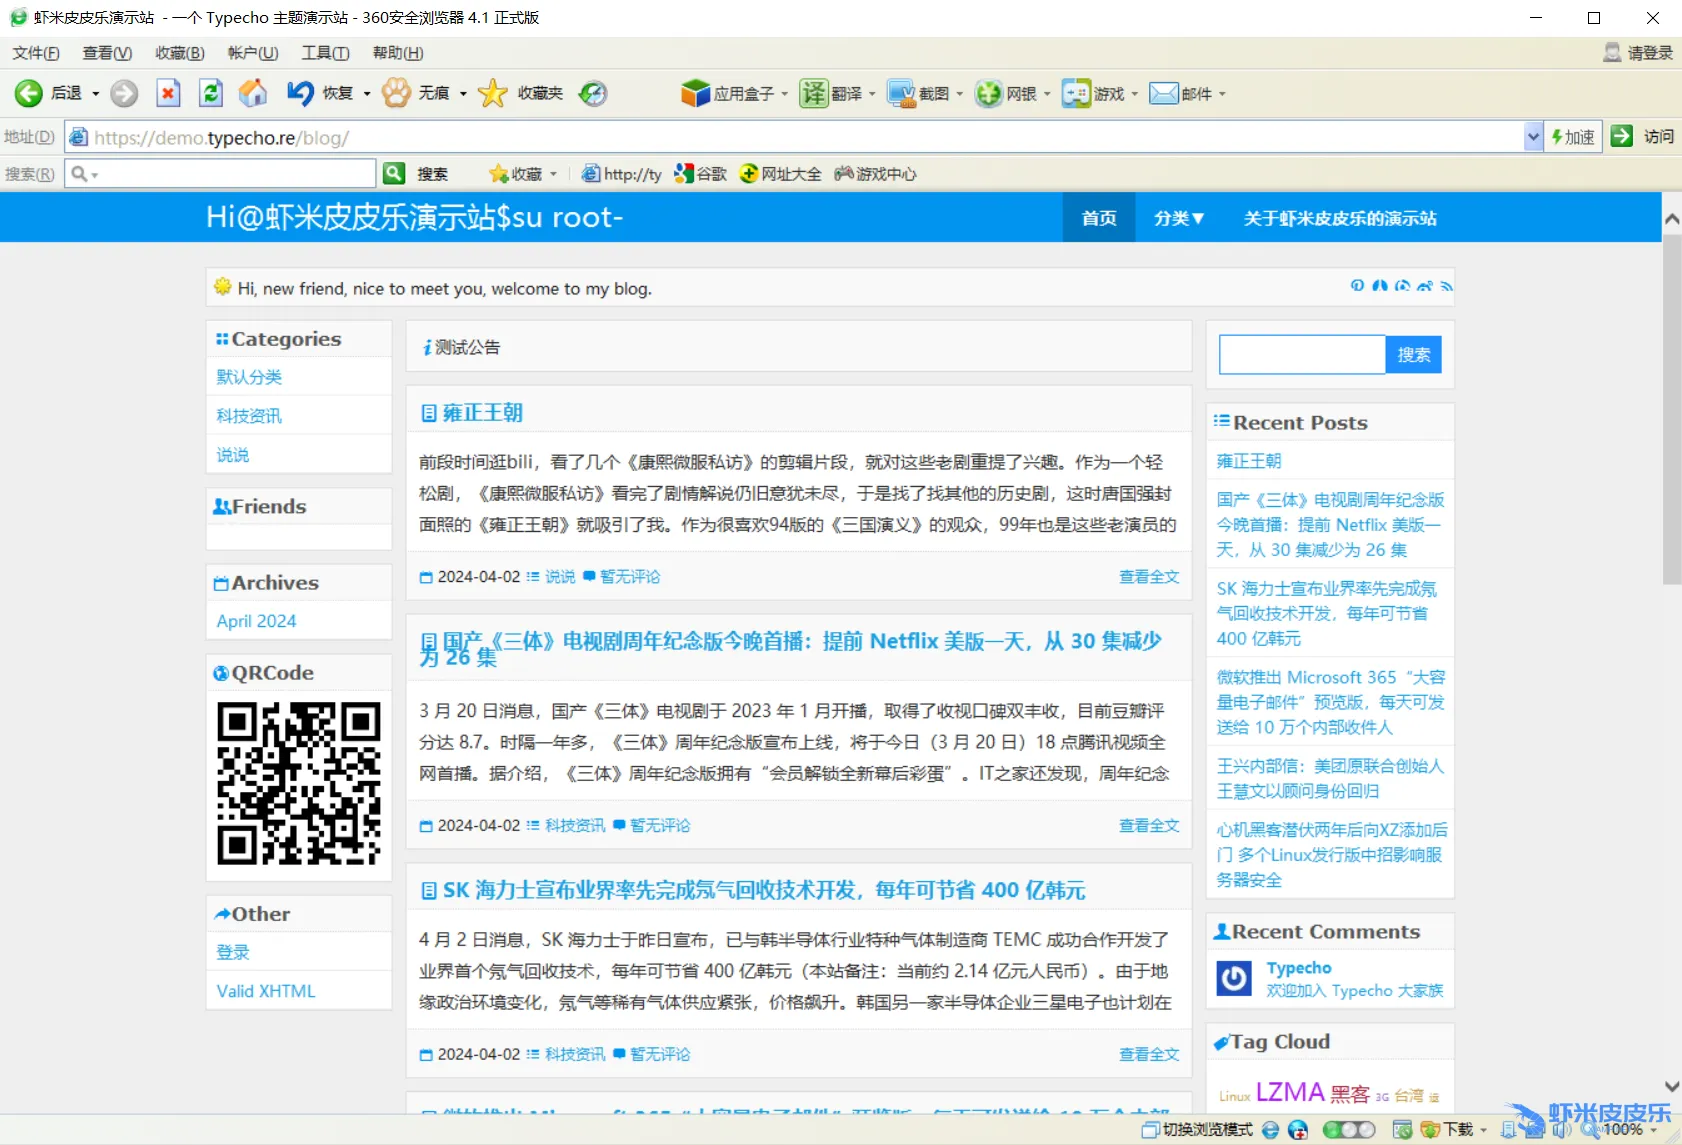Viewport: 1682px width, 1145px height.
Task: Refresh the page with the reload icon
Action: pos(211,93)
